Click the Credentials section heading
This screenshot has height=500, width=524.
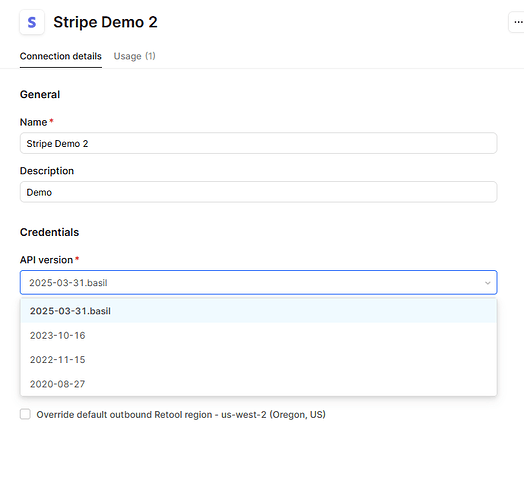pyautogui.click(x=49, y=232)
